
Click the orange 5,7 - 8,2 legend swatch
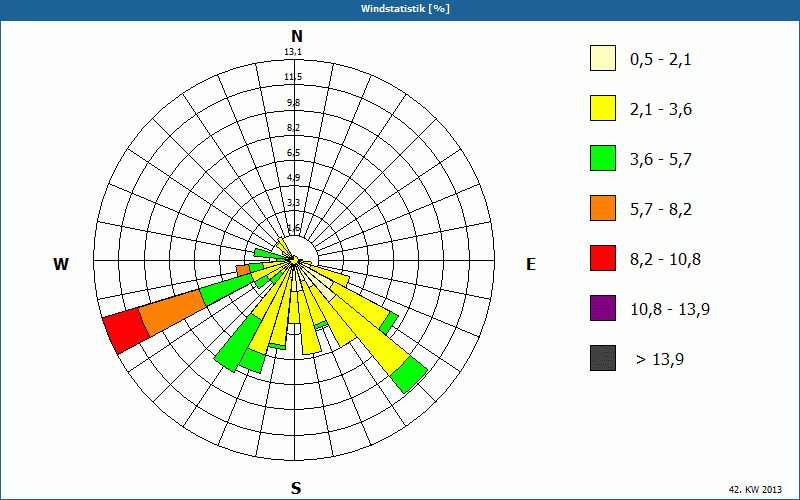(x=603, y=208)
